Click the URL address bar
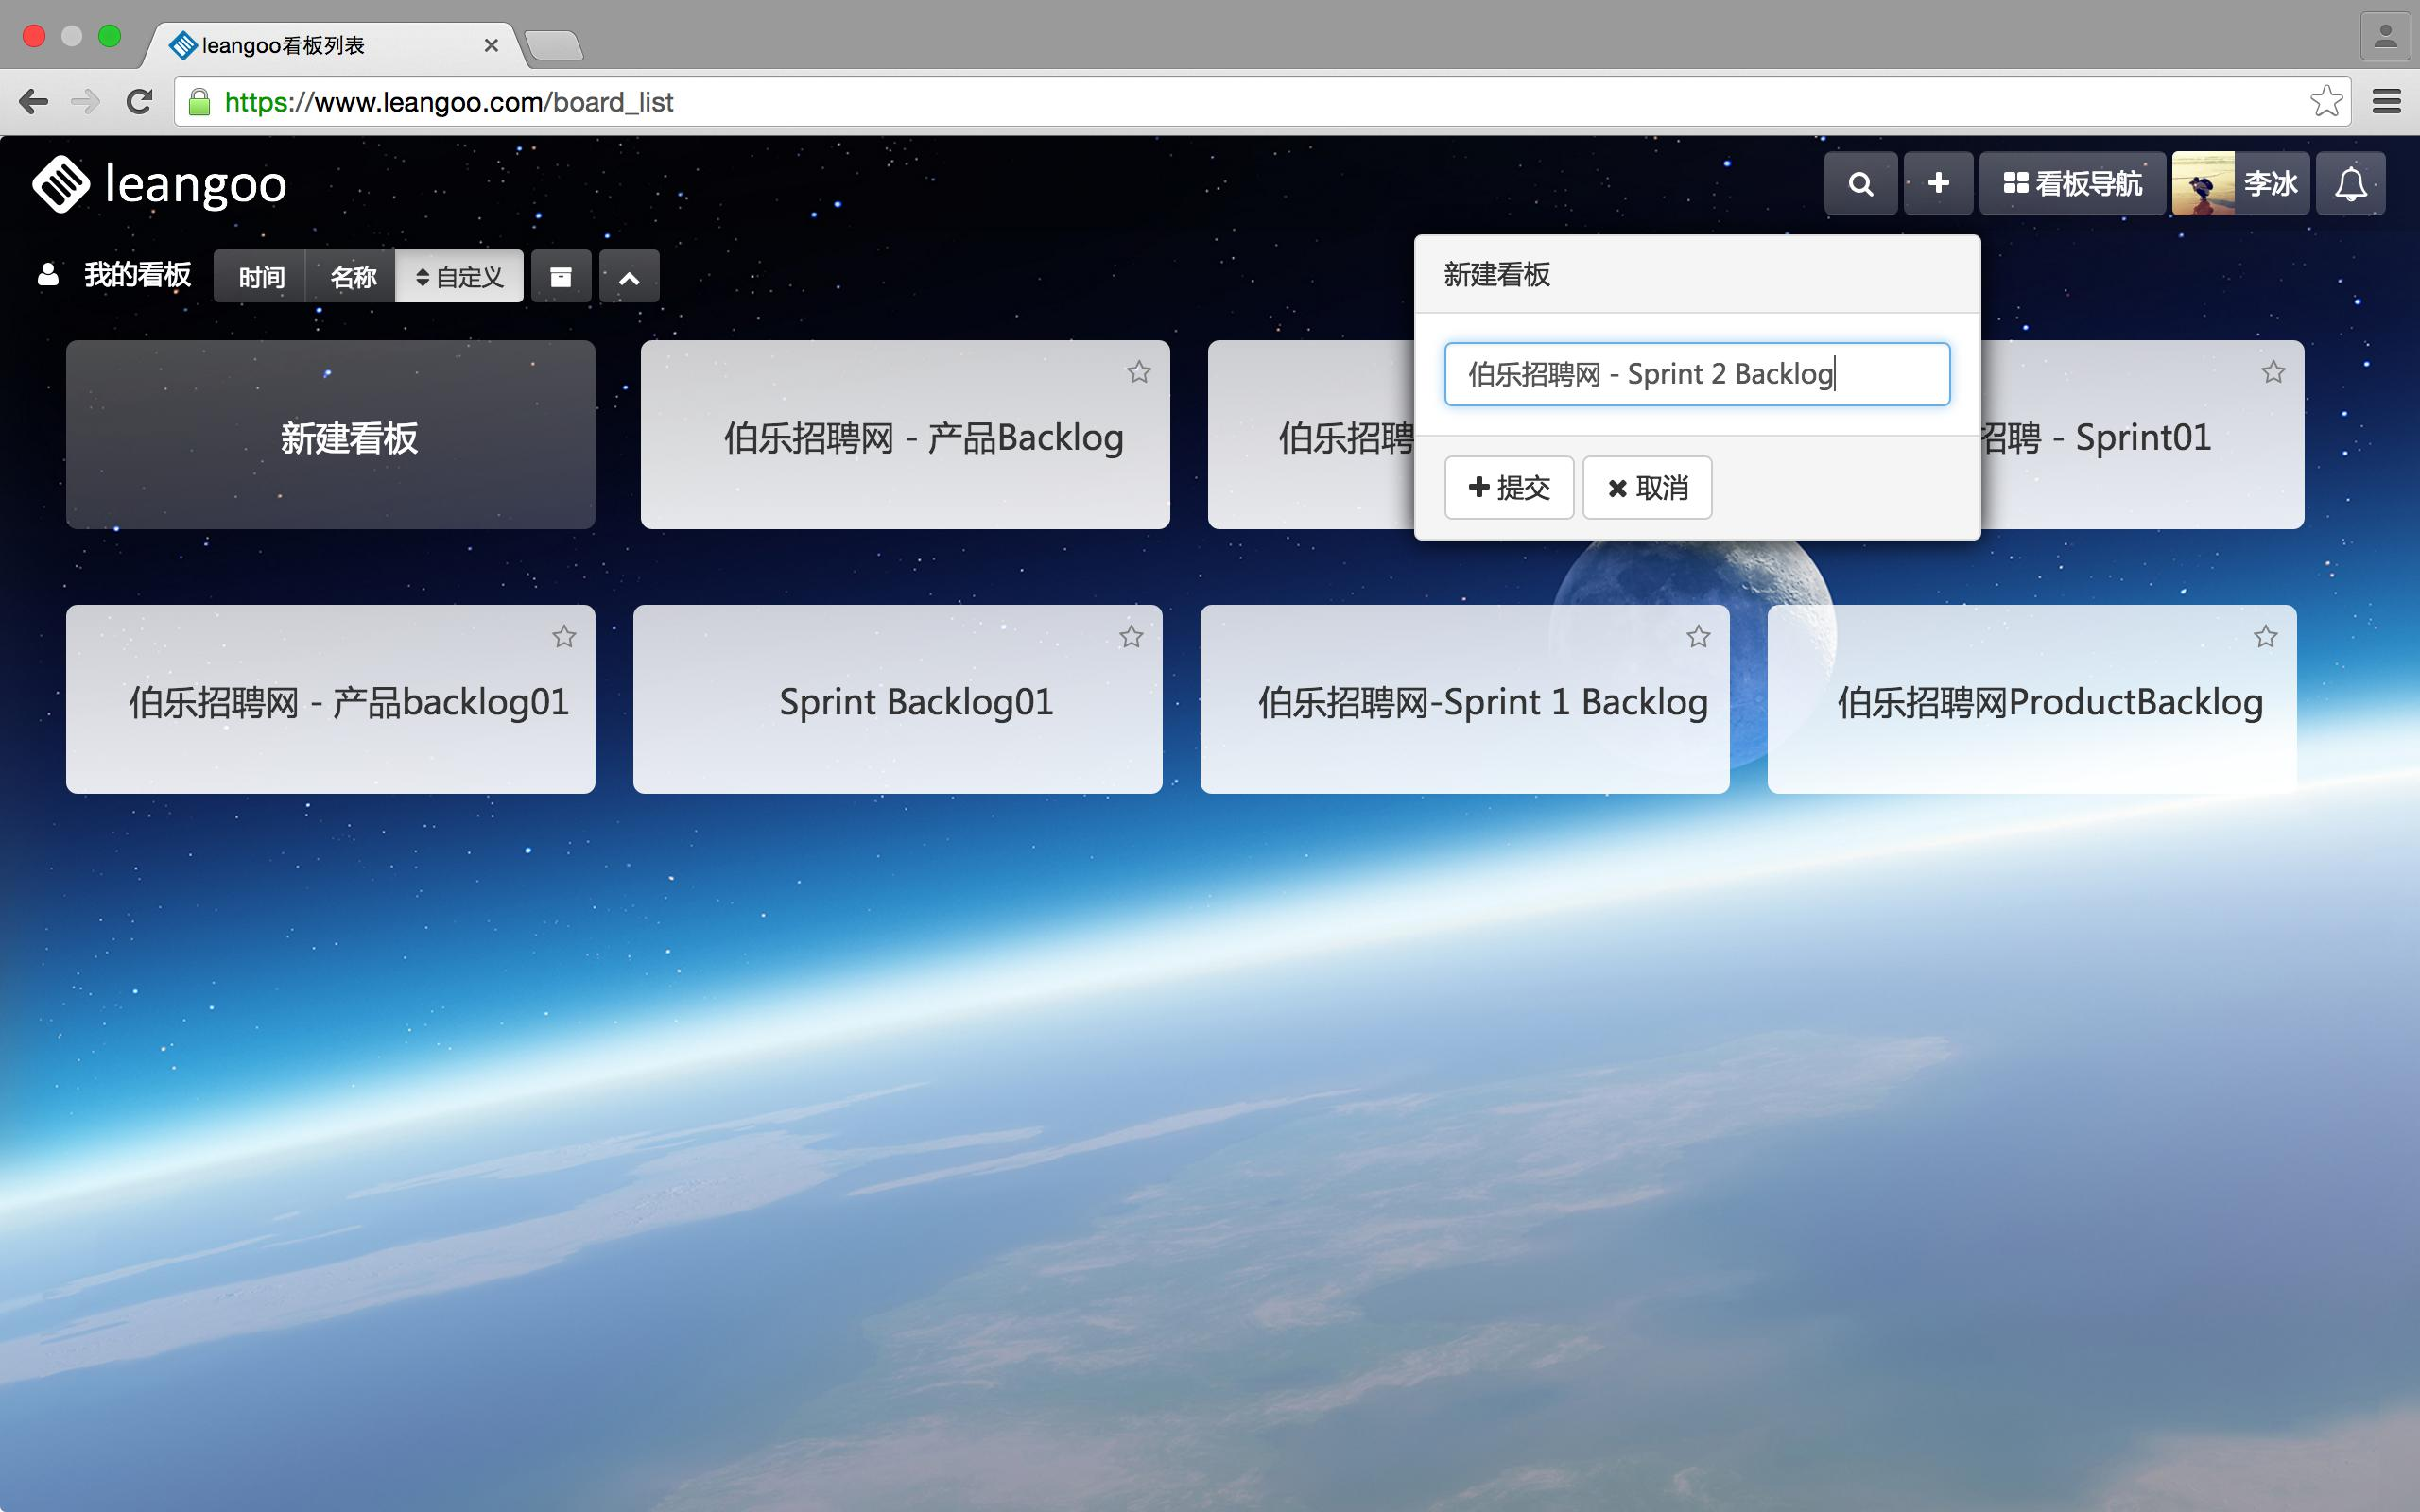 click(1262, 102)
